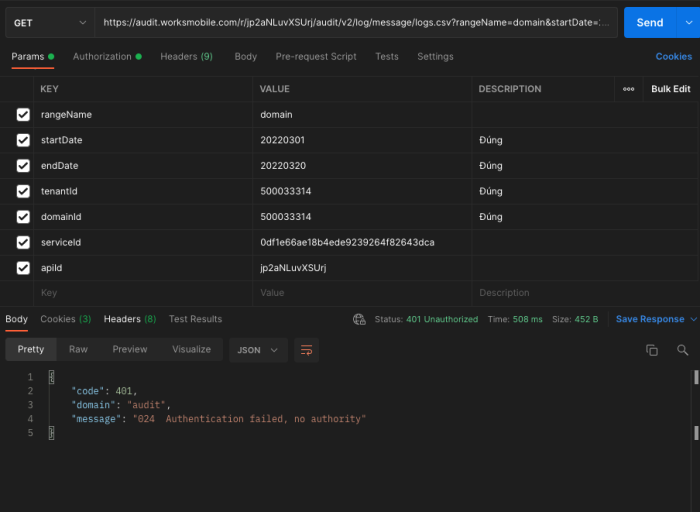Collapse JSON at line 1 bracket
Screen dimensions: 700x512
tap(51, 377)
